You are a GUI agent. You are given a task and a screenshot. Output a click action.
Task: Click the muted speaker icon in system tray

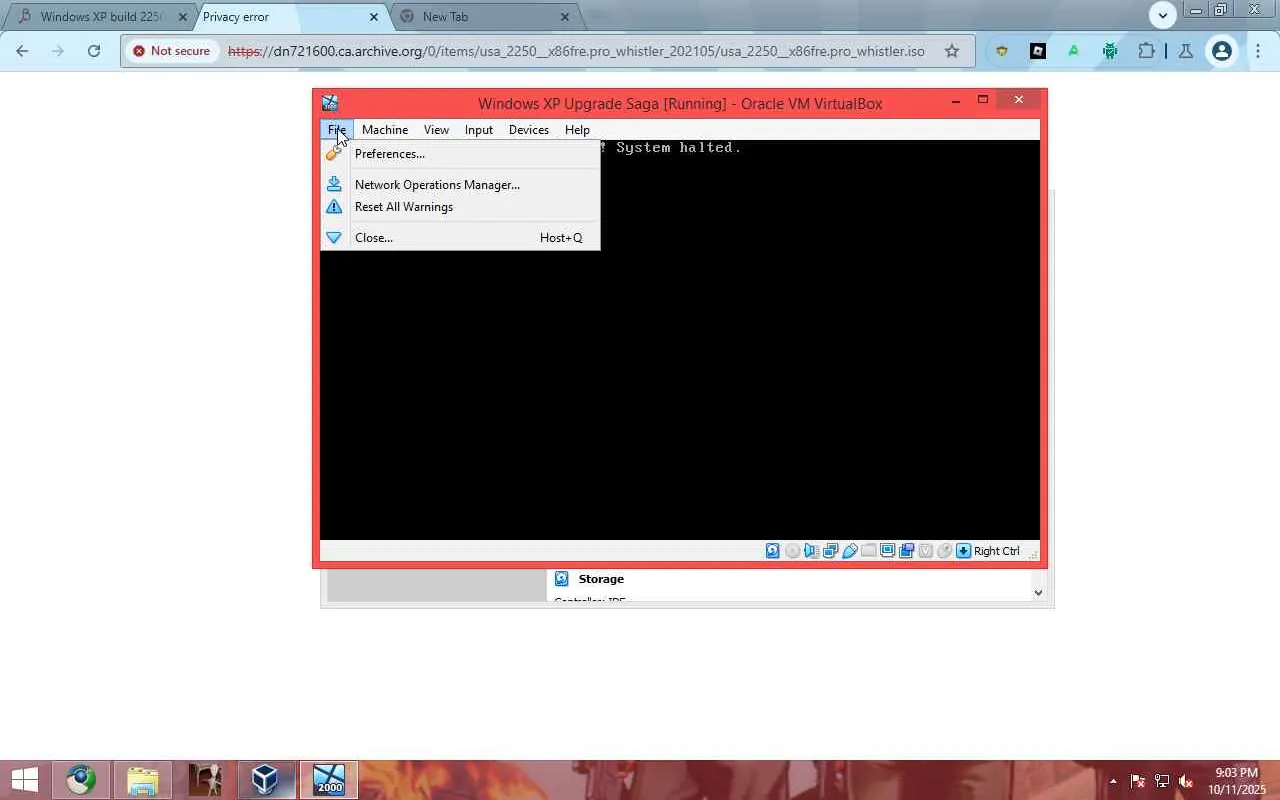(x=1186, y=781)
